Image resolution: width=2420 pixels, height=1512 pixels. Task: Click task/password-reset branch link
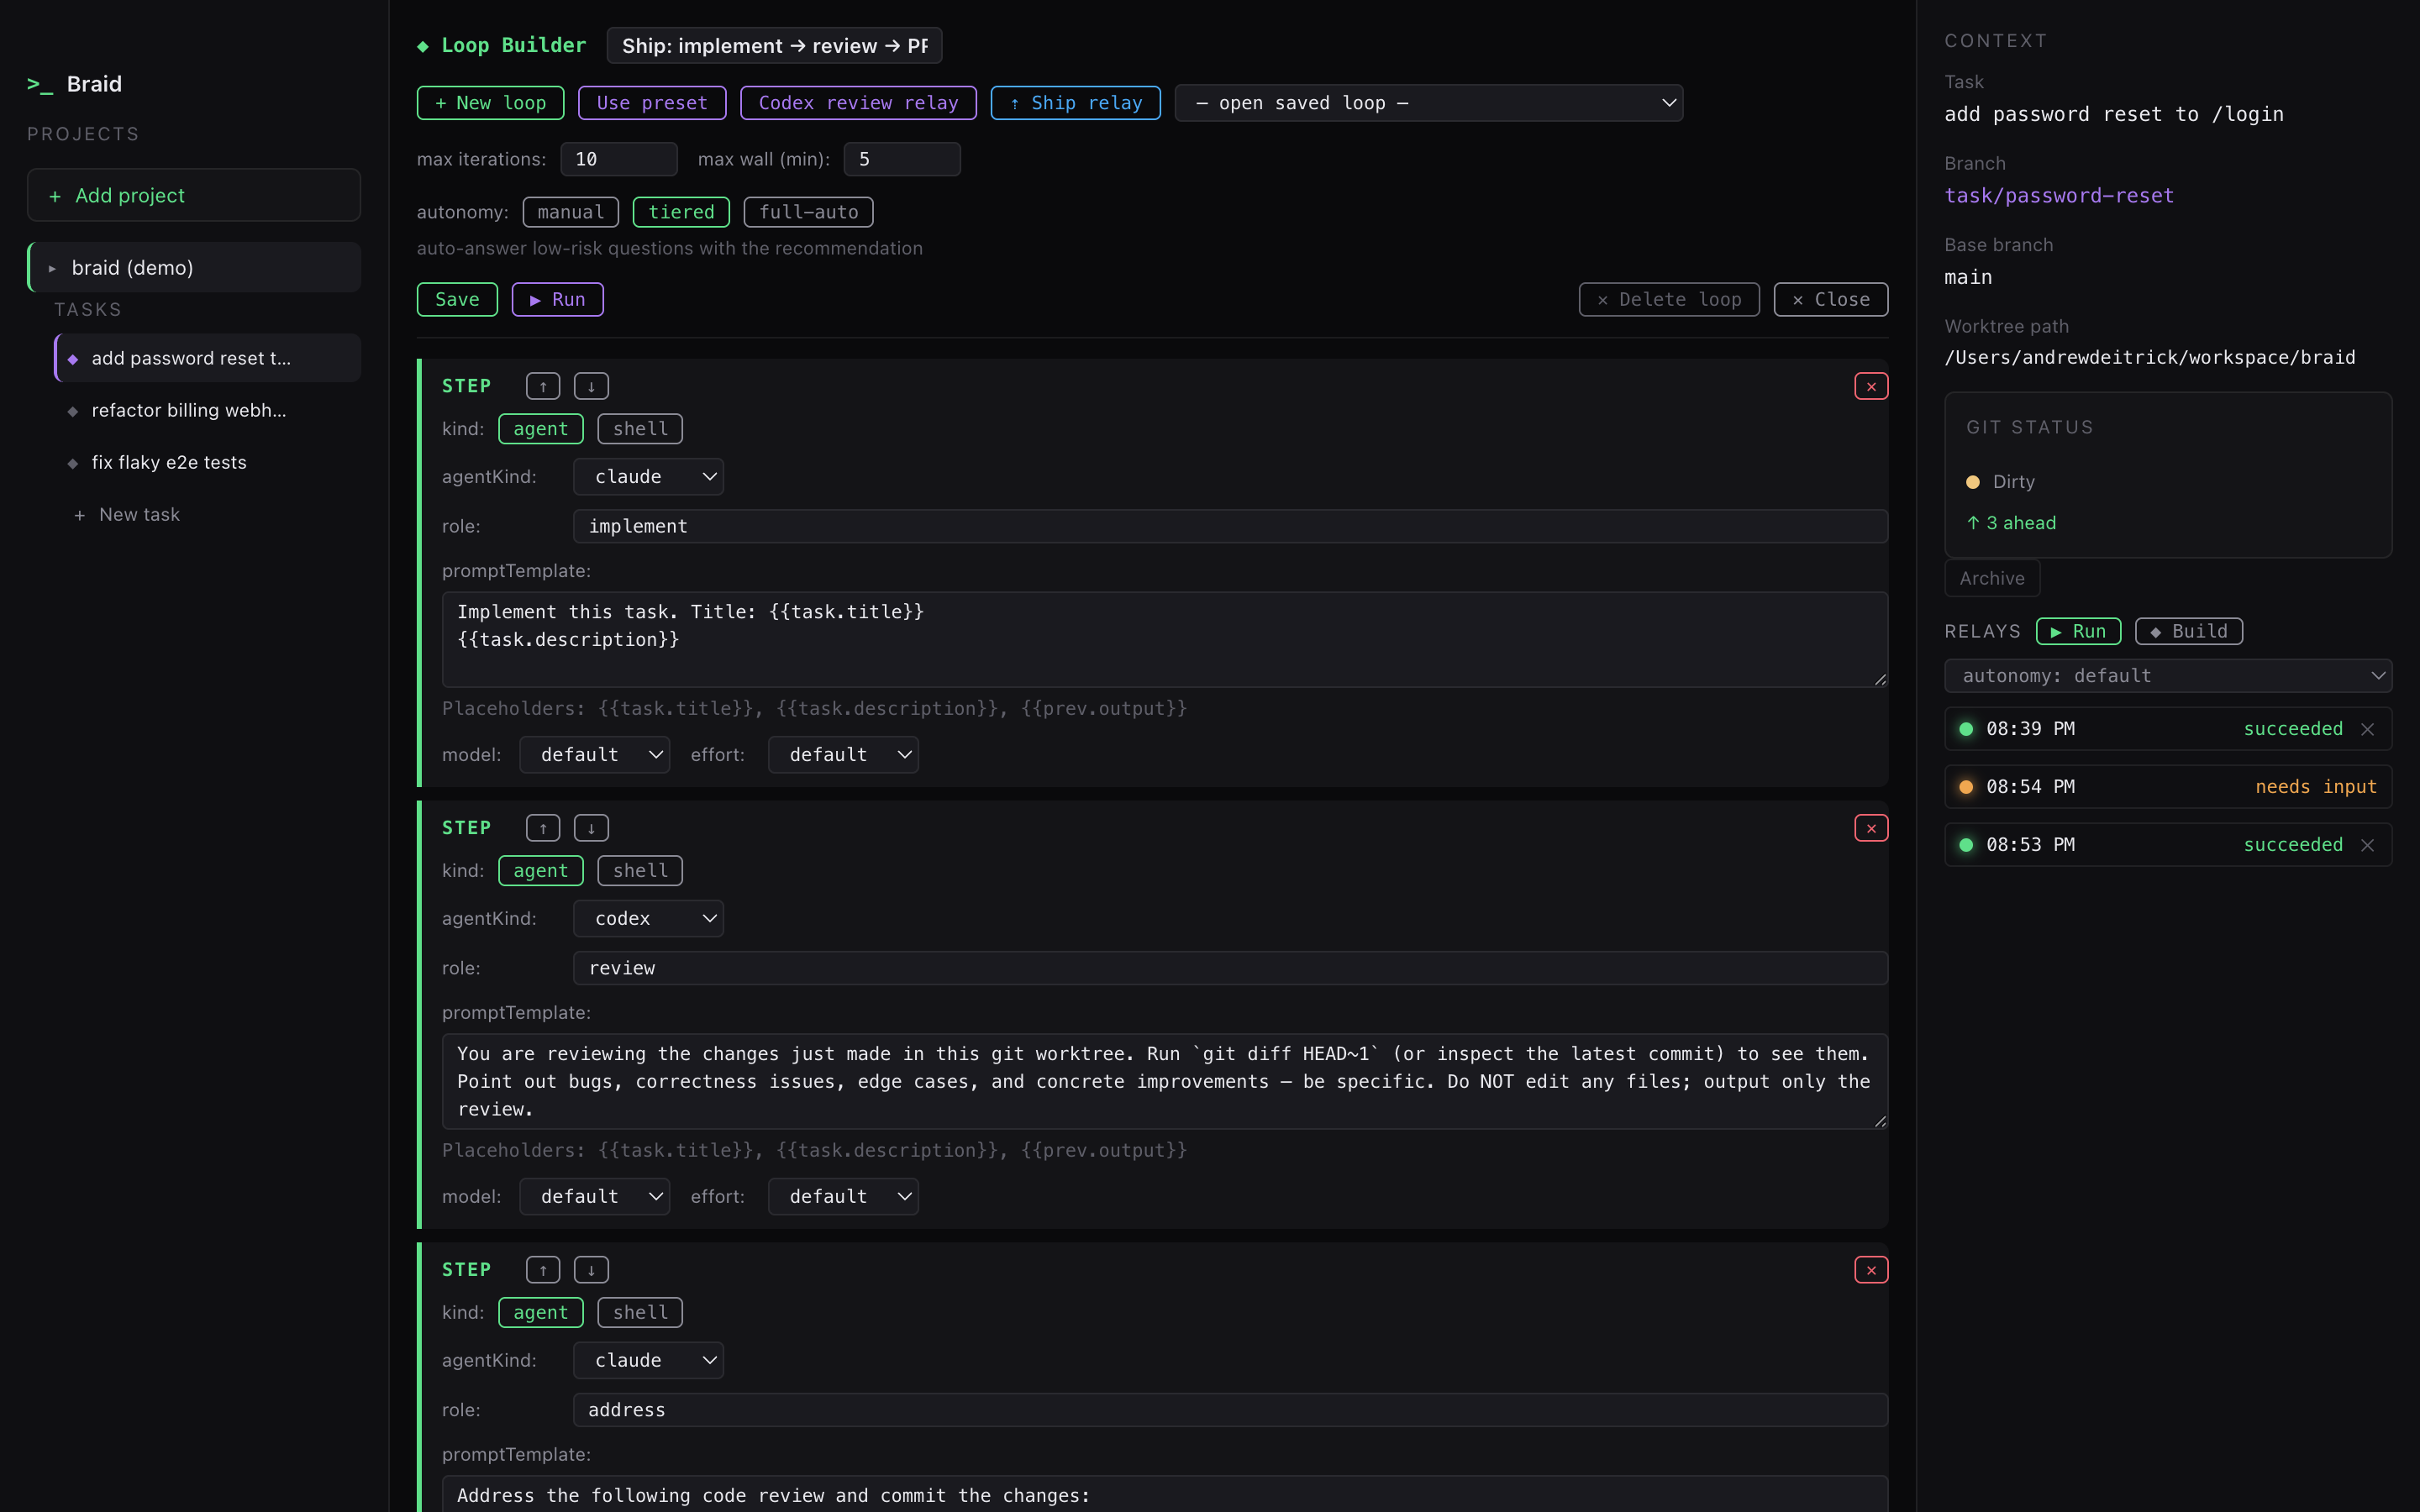2059,196
